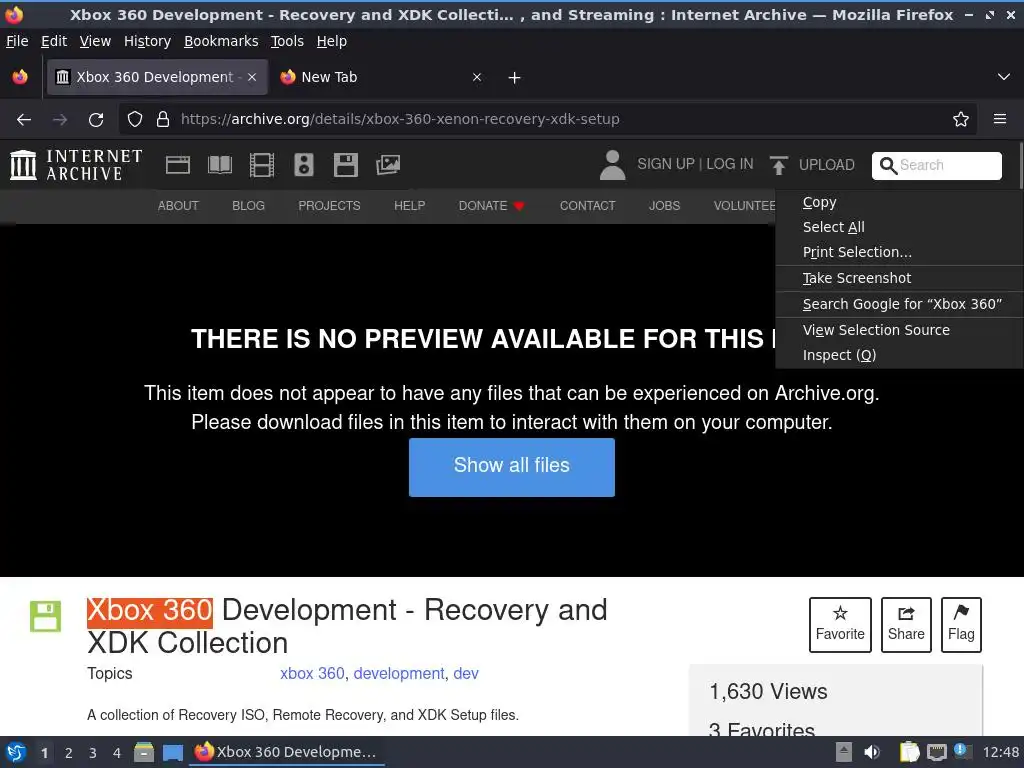Click the green software floppy item icon
1024x768 pixels.
[45, 616]
